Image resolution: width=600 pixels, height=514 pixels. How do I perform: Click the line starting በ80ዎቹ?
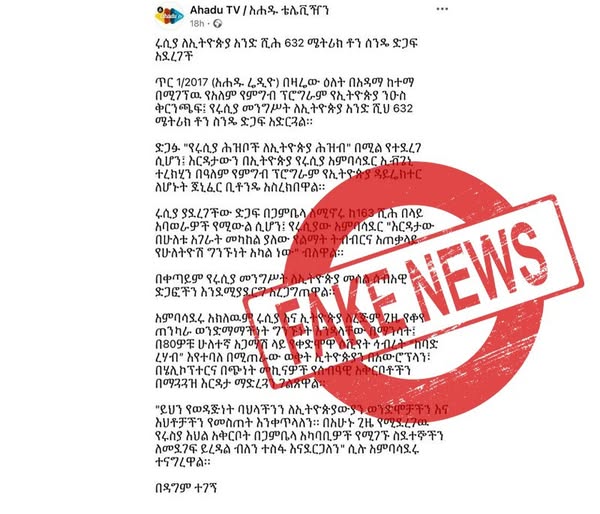(296, 344)
